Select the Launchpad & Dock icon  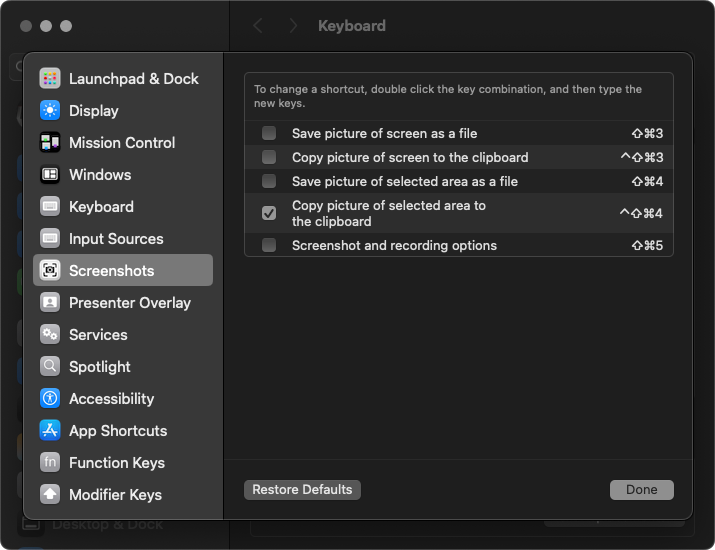pos(50,78)
